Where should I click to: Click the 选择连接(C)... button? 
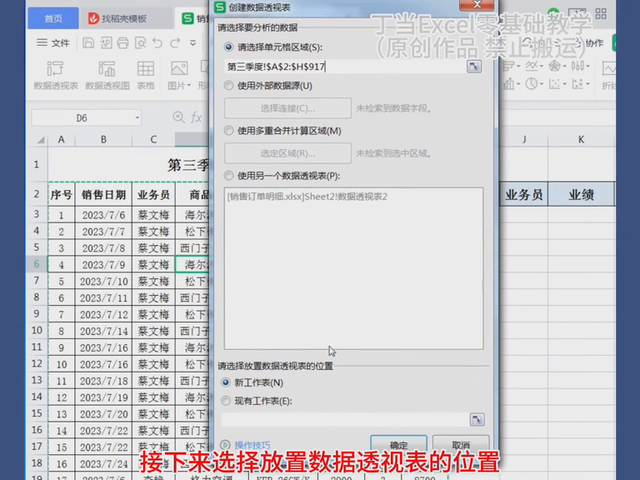[288, 108]
